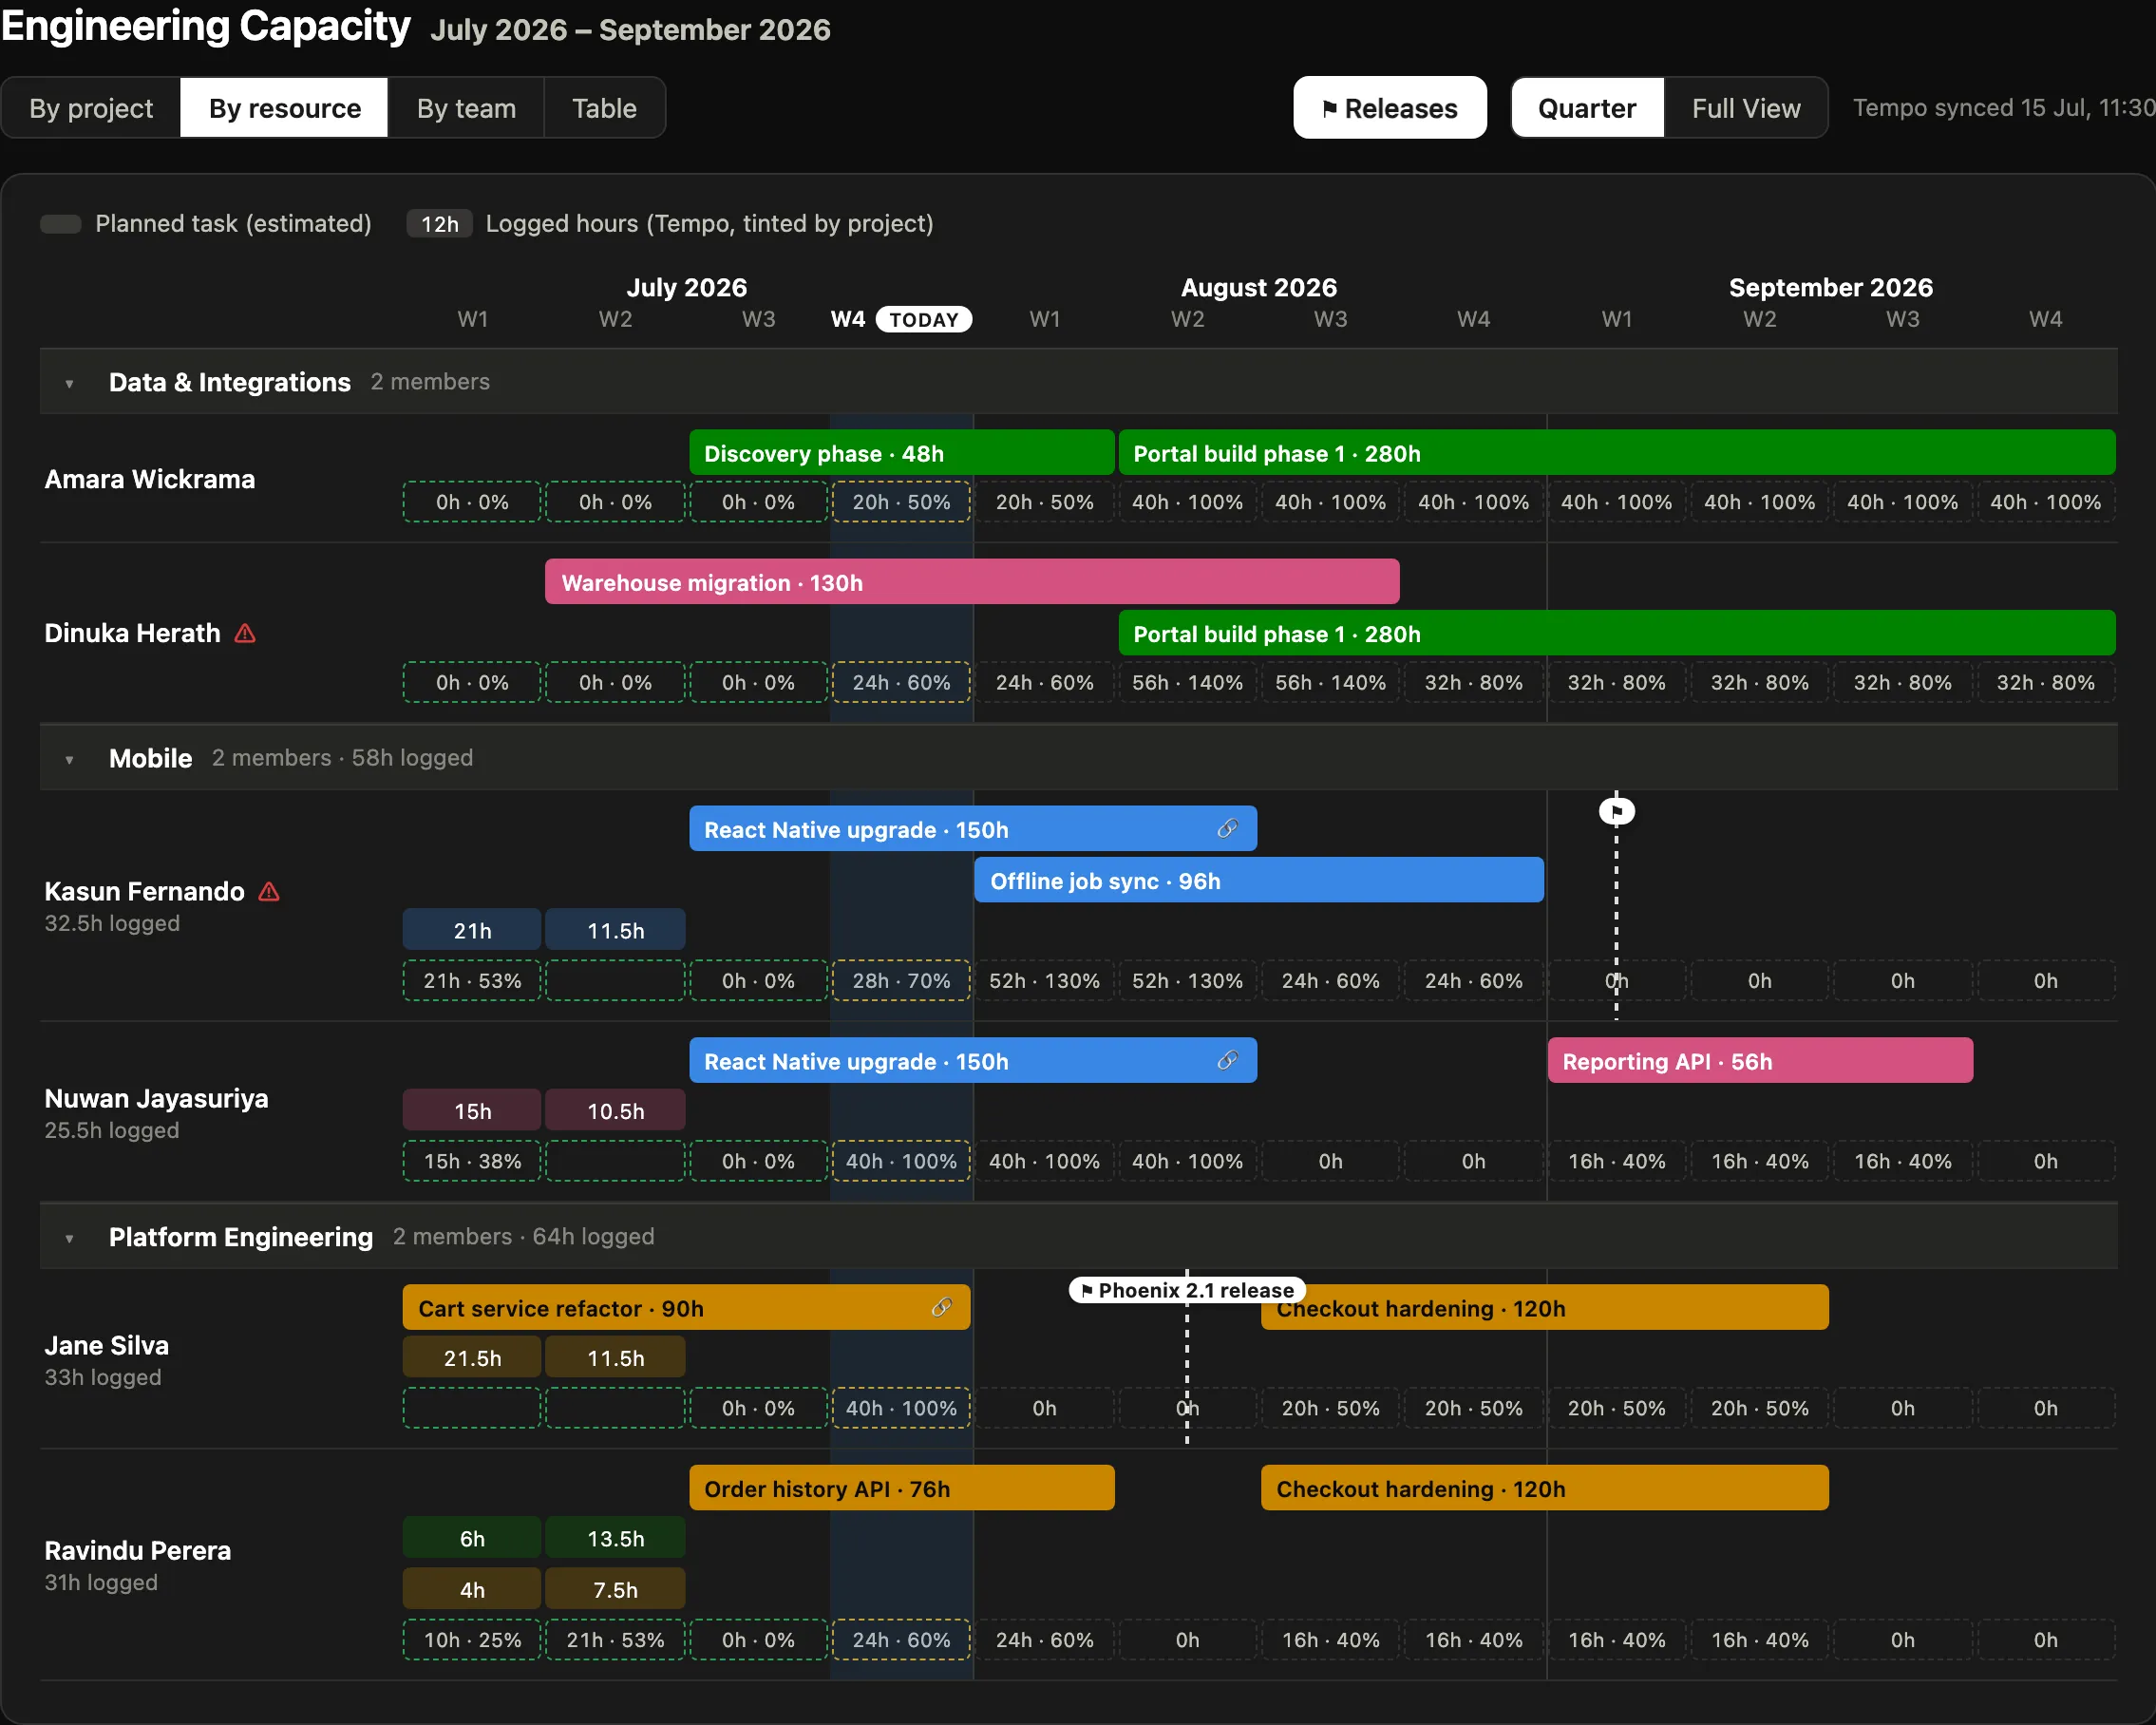This screenshot has height=1725, width=2156.
Task: Select the By resource tab
Action: [285, 108]
